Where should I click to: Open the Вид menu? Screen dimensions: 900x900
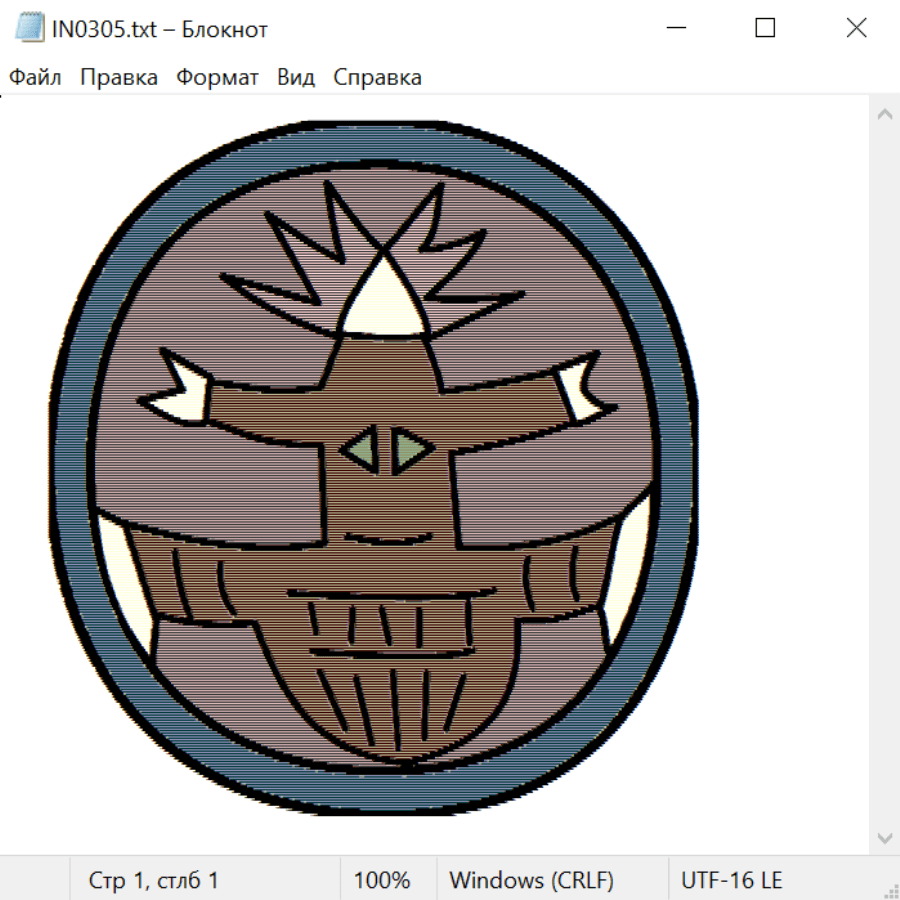tap(296, 78)
